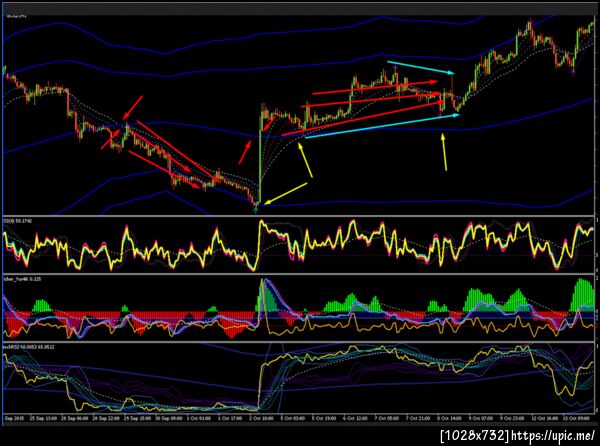600x446 pixels.
Task: Select the RSI(4) 58.1742 indicator label
Action: (18, 221)
